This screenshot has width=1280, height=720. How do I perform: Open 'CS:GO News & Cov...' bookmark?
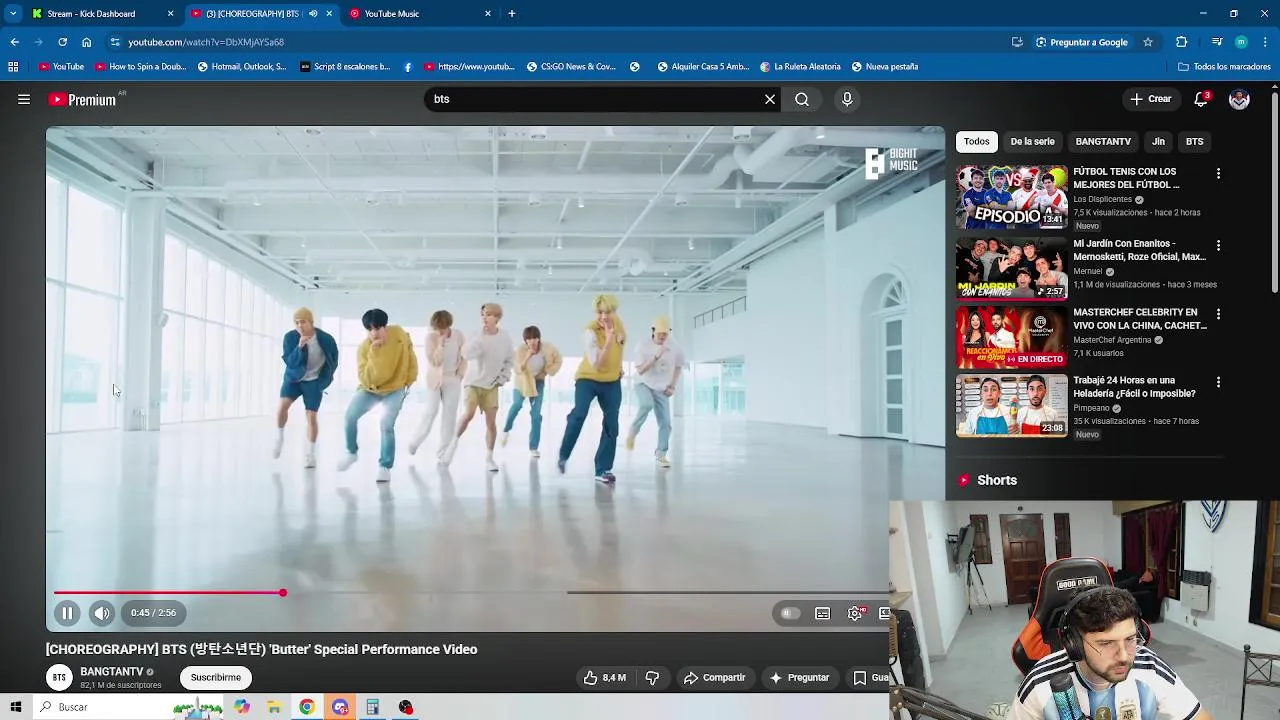(572, 67)
